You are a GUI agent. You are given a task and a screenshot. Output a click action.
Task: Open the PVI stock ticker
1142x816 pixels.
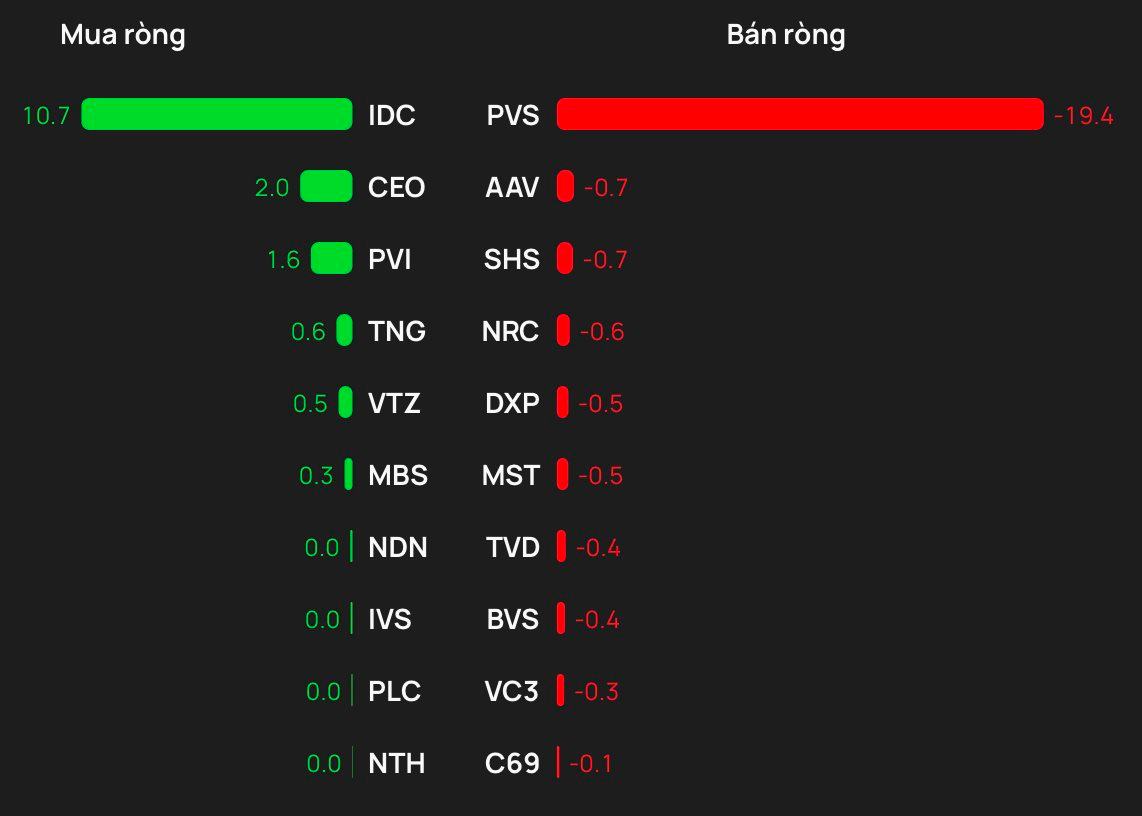pyautogui.click(x=390, y=259)
